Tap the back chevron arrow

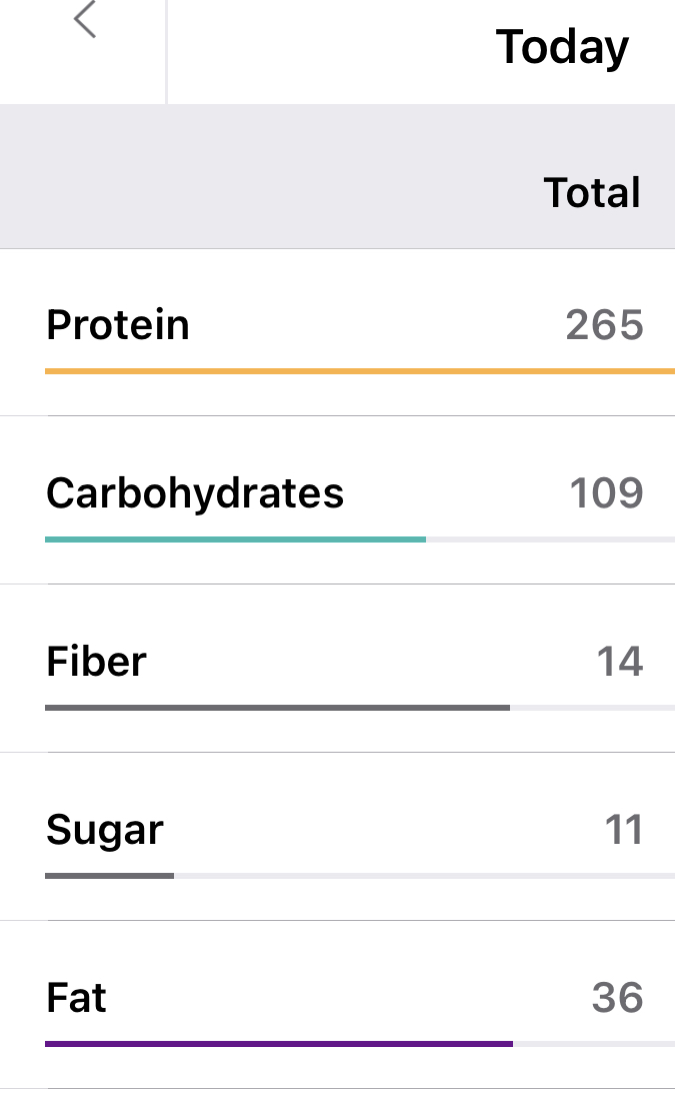[x=85, y=21]
